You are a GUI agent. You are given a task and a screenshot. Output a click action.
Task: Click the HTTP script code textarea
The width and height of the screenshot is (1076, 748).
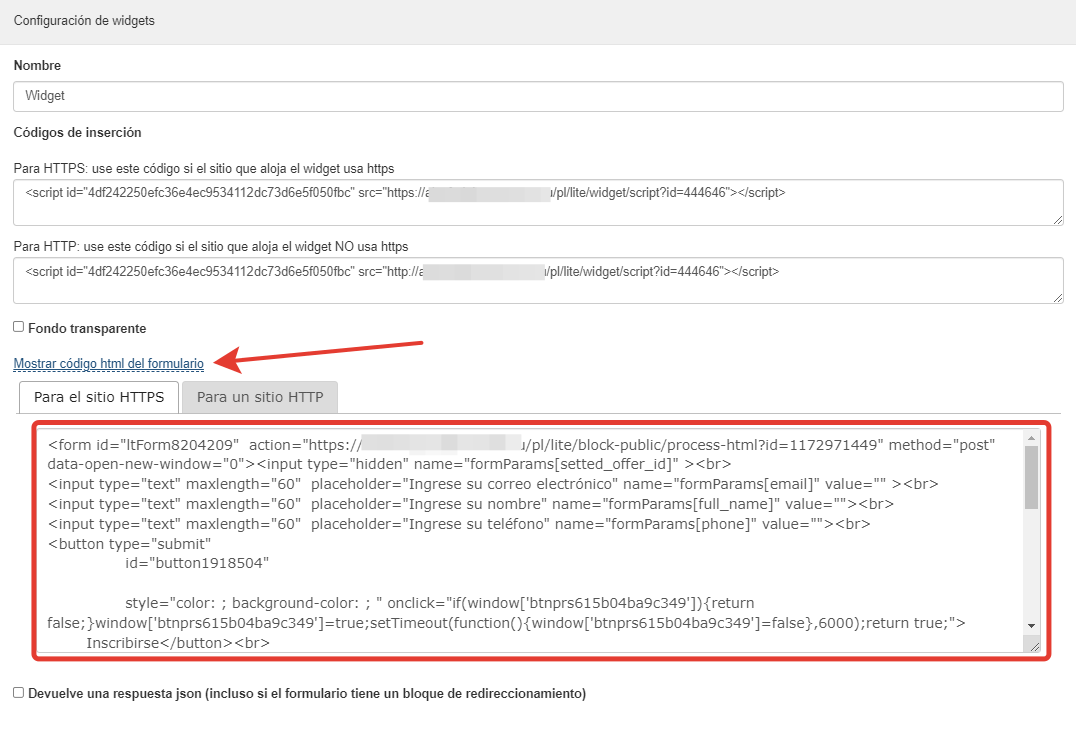[x=538, y=281]
